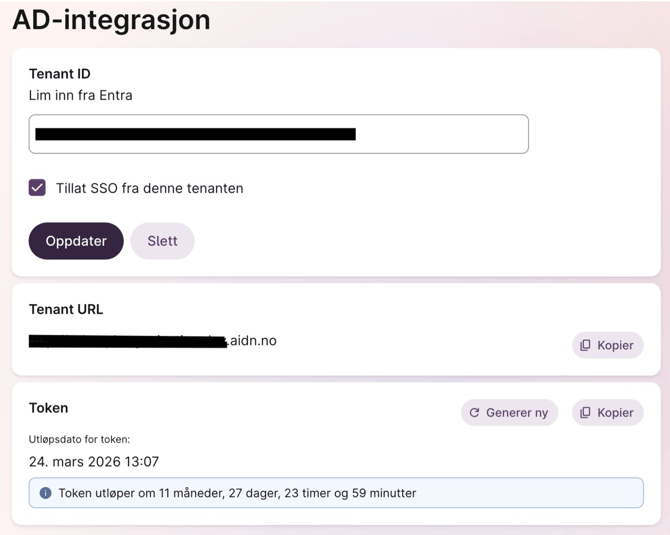
Task: Click the Tenant ID field label
Action: pyautogui.click(x=59, y=74)
